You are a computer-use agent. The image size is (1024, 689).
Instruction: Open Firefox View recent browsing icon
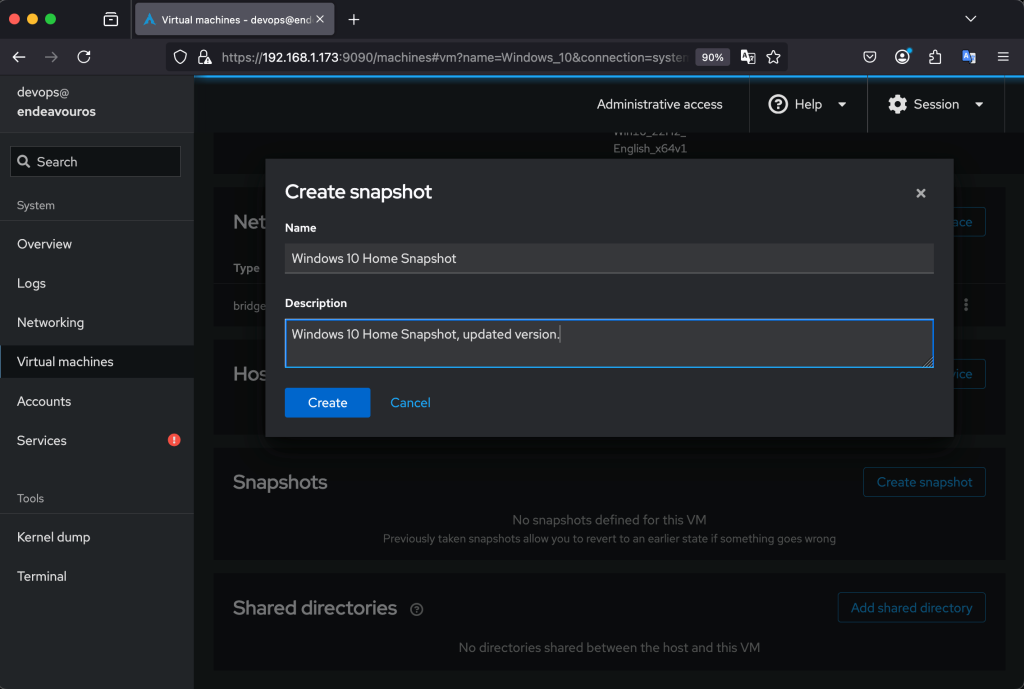click(111, 20)
